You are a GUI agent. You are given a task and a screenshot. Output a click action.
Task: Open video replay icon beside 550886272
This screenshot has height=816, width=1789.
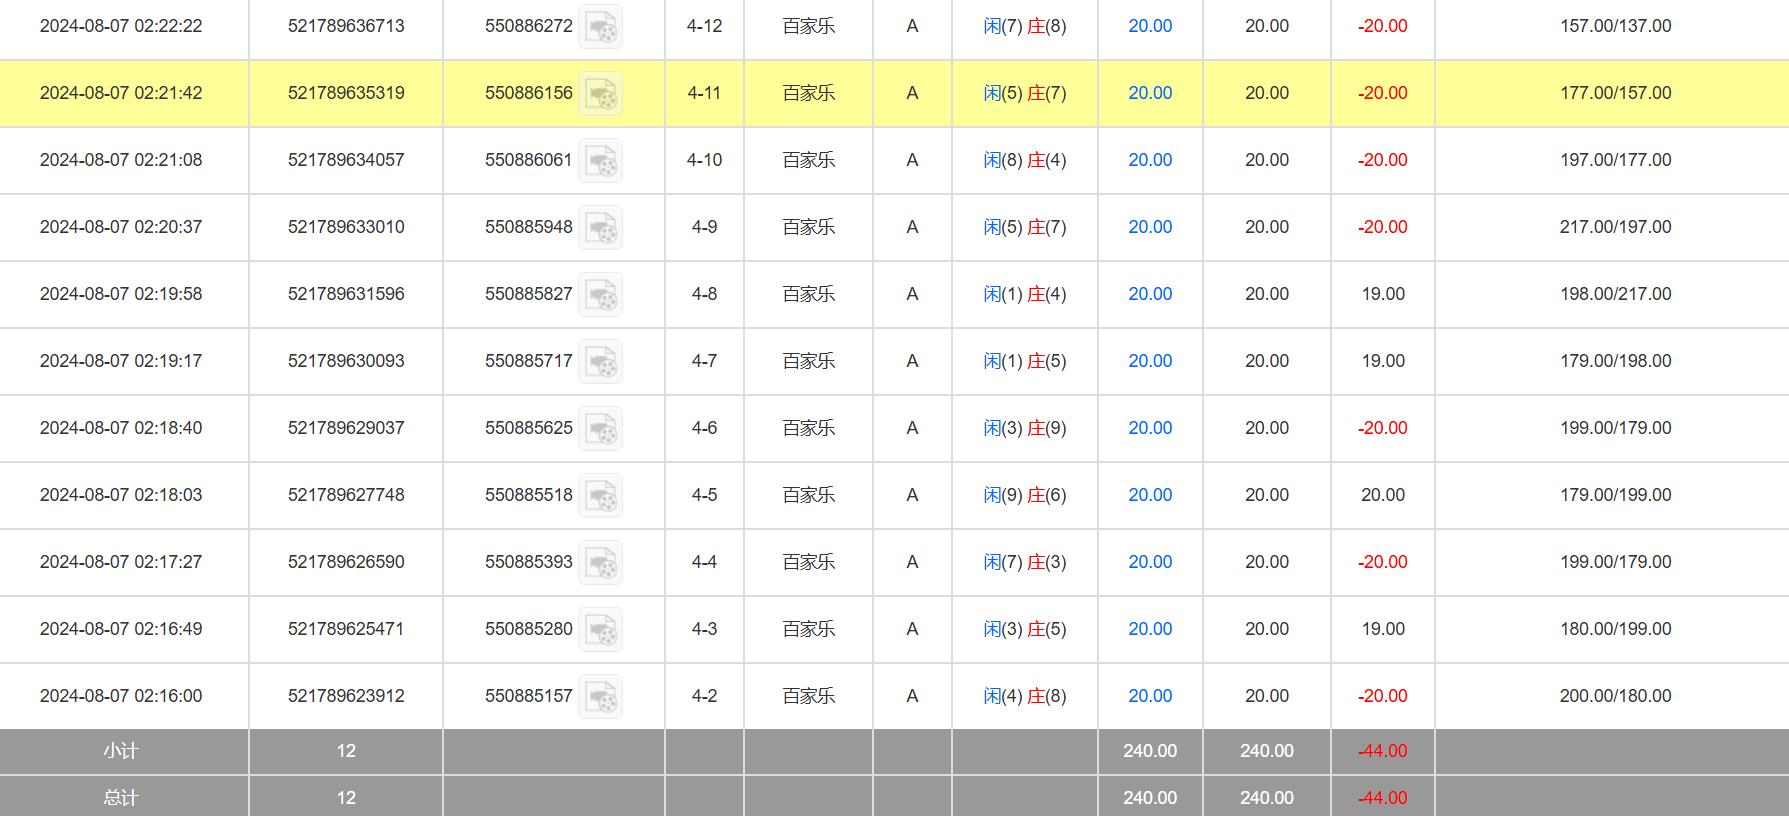601,27
